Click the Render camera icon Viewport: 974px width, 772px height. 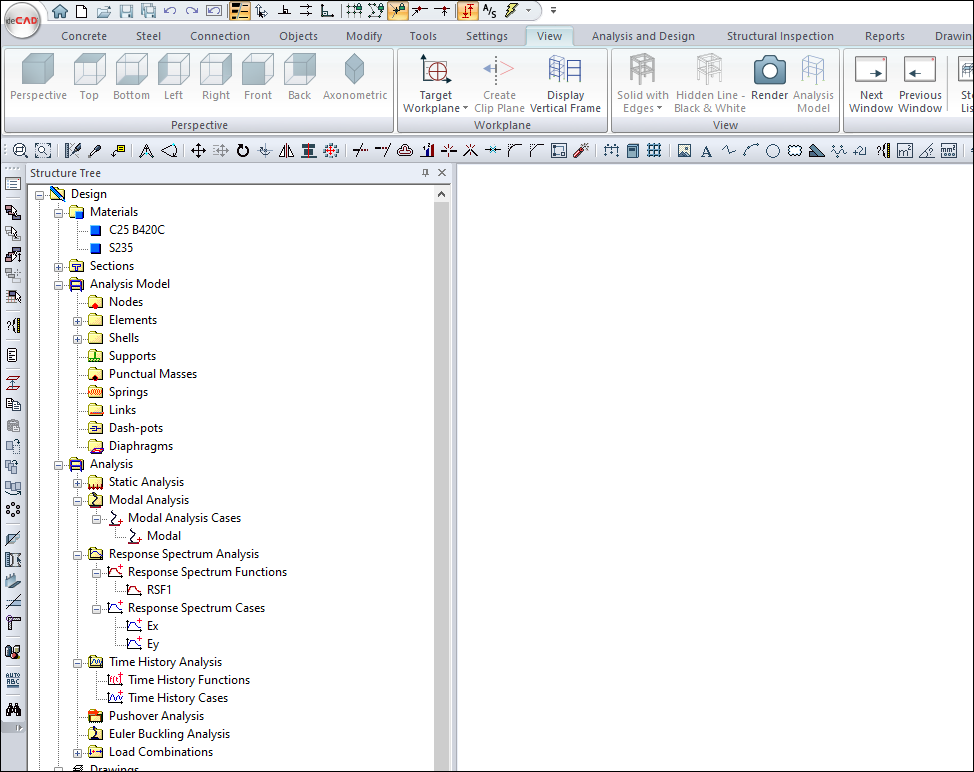point(769,71)
